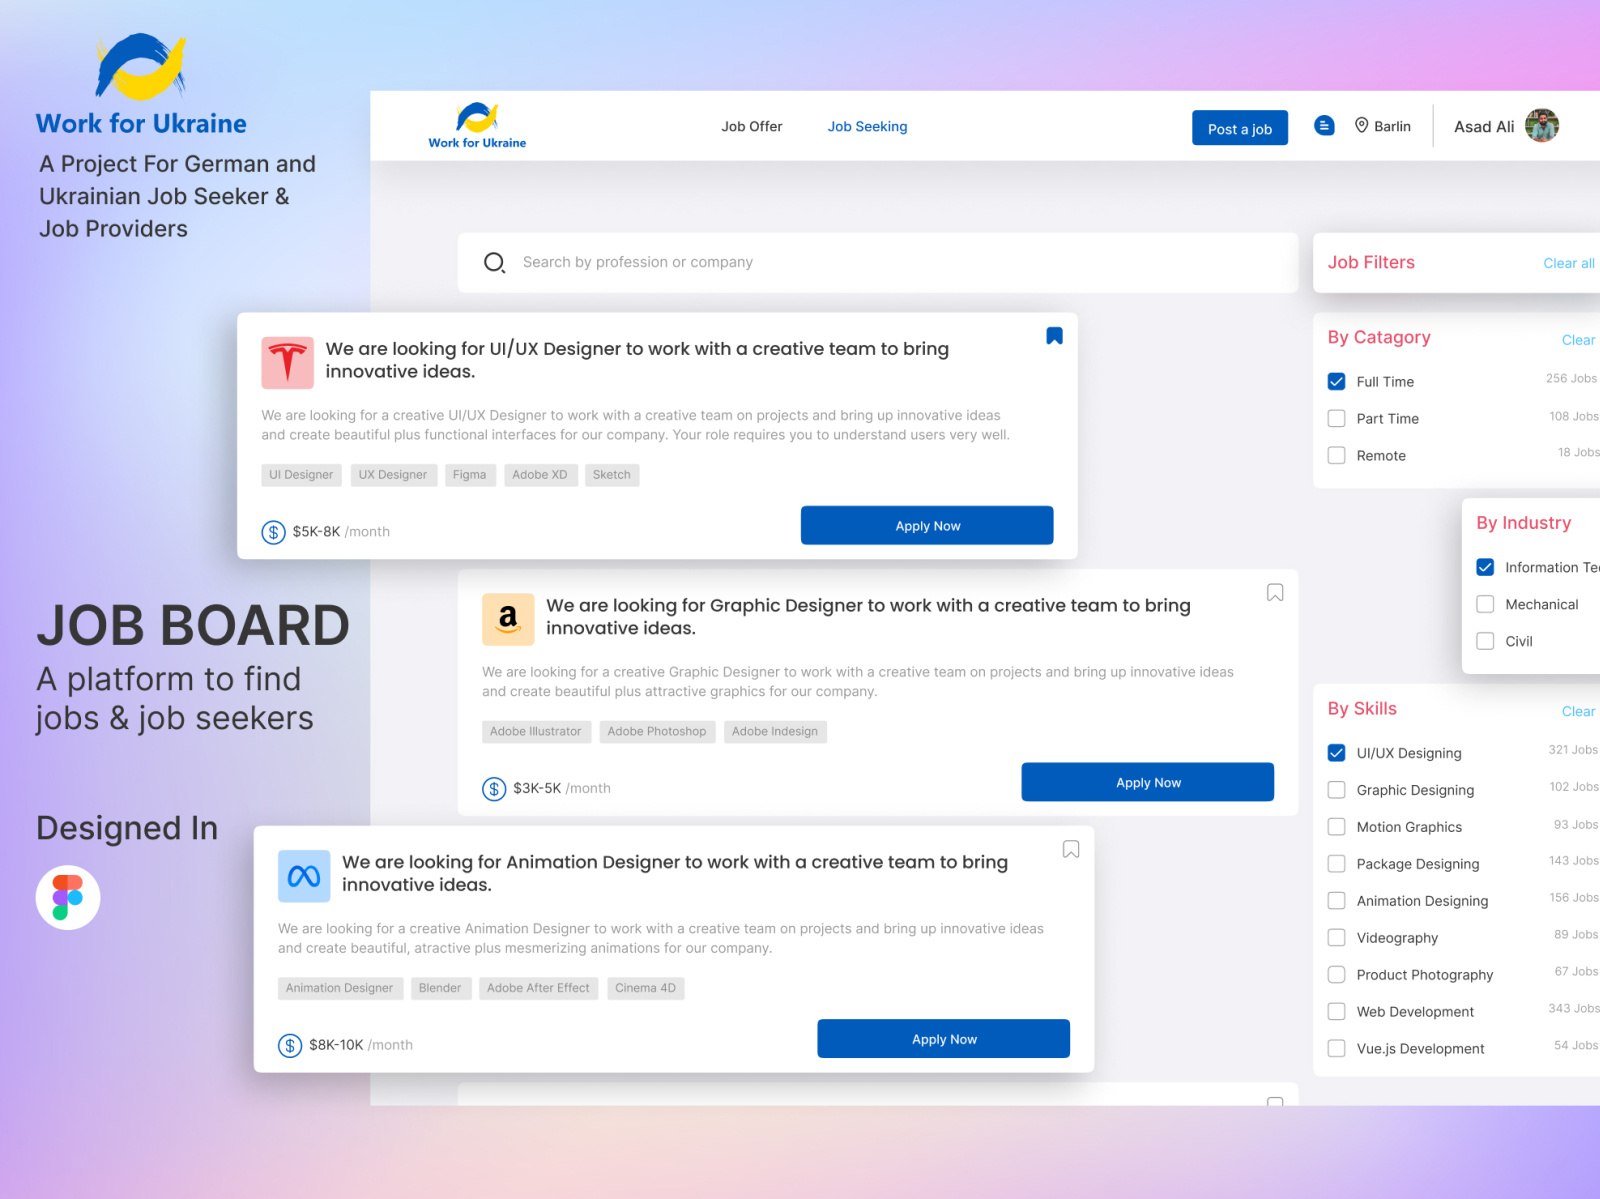
Task: Click dollar icon next to $8K-10K salary
Action: 290,1046
